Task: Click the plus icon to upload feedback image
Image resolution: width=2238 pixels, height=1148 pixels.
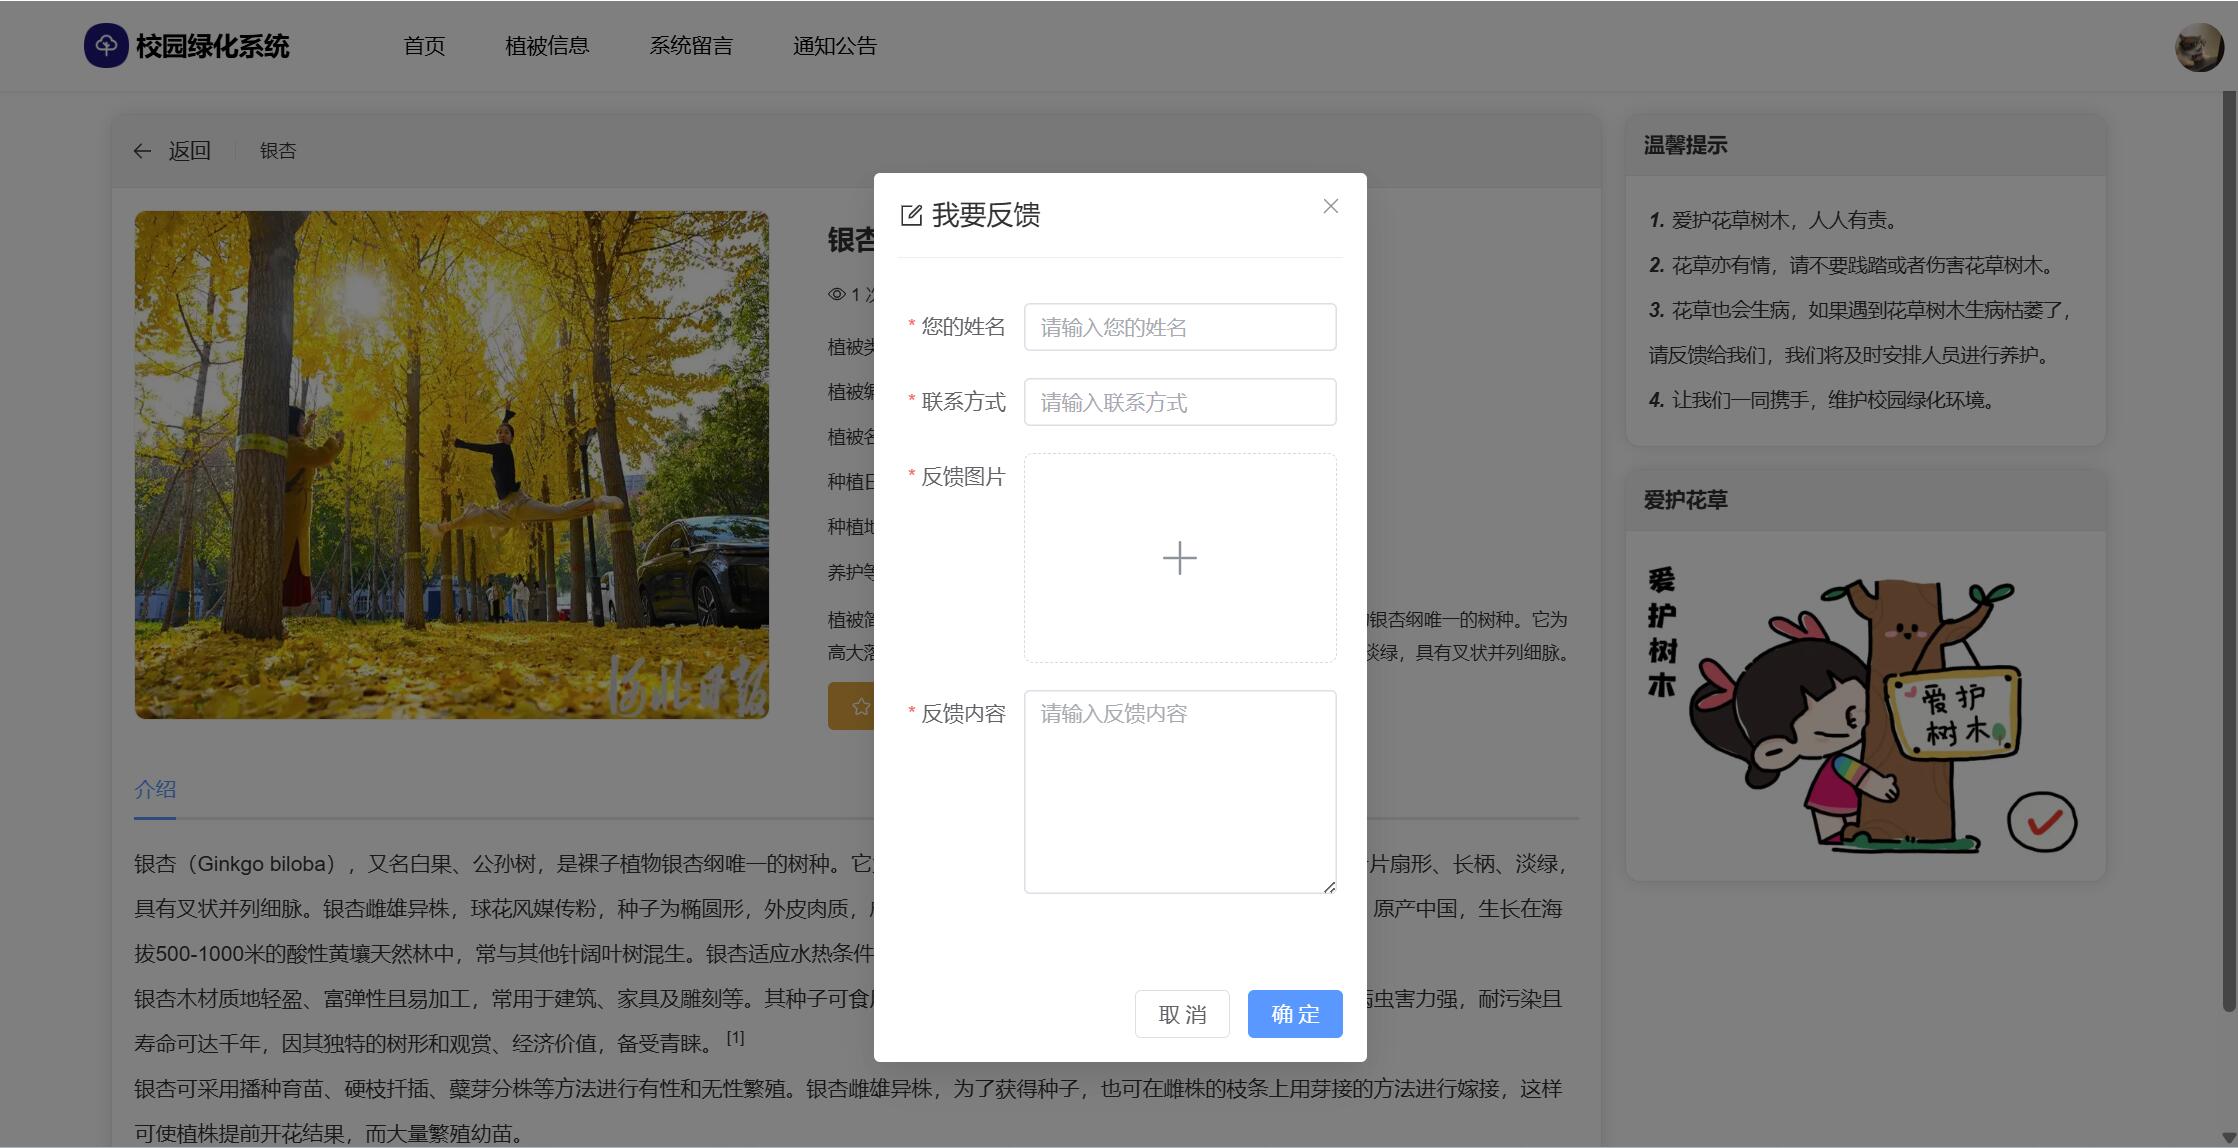Action: coord(1180,558)
